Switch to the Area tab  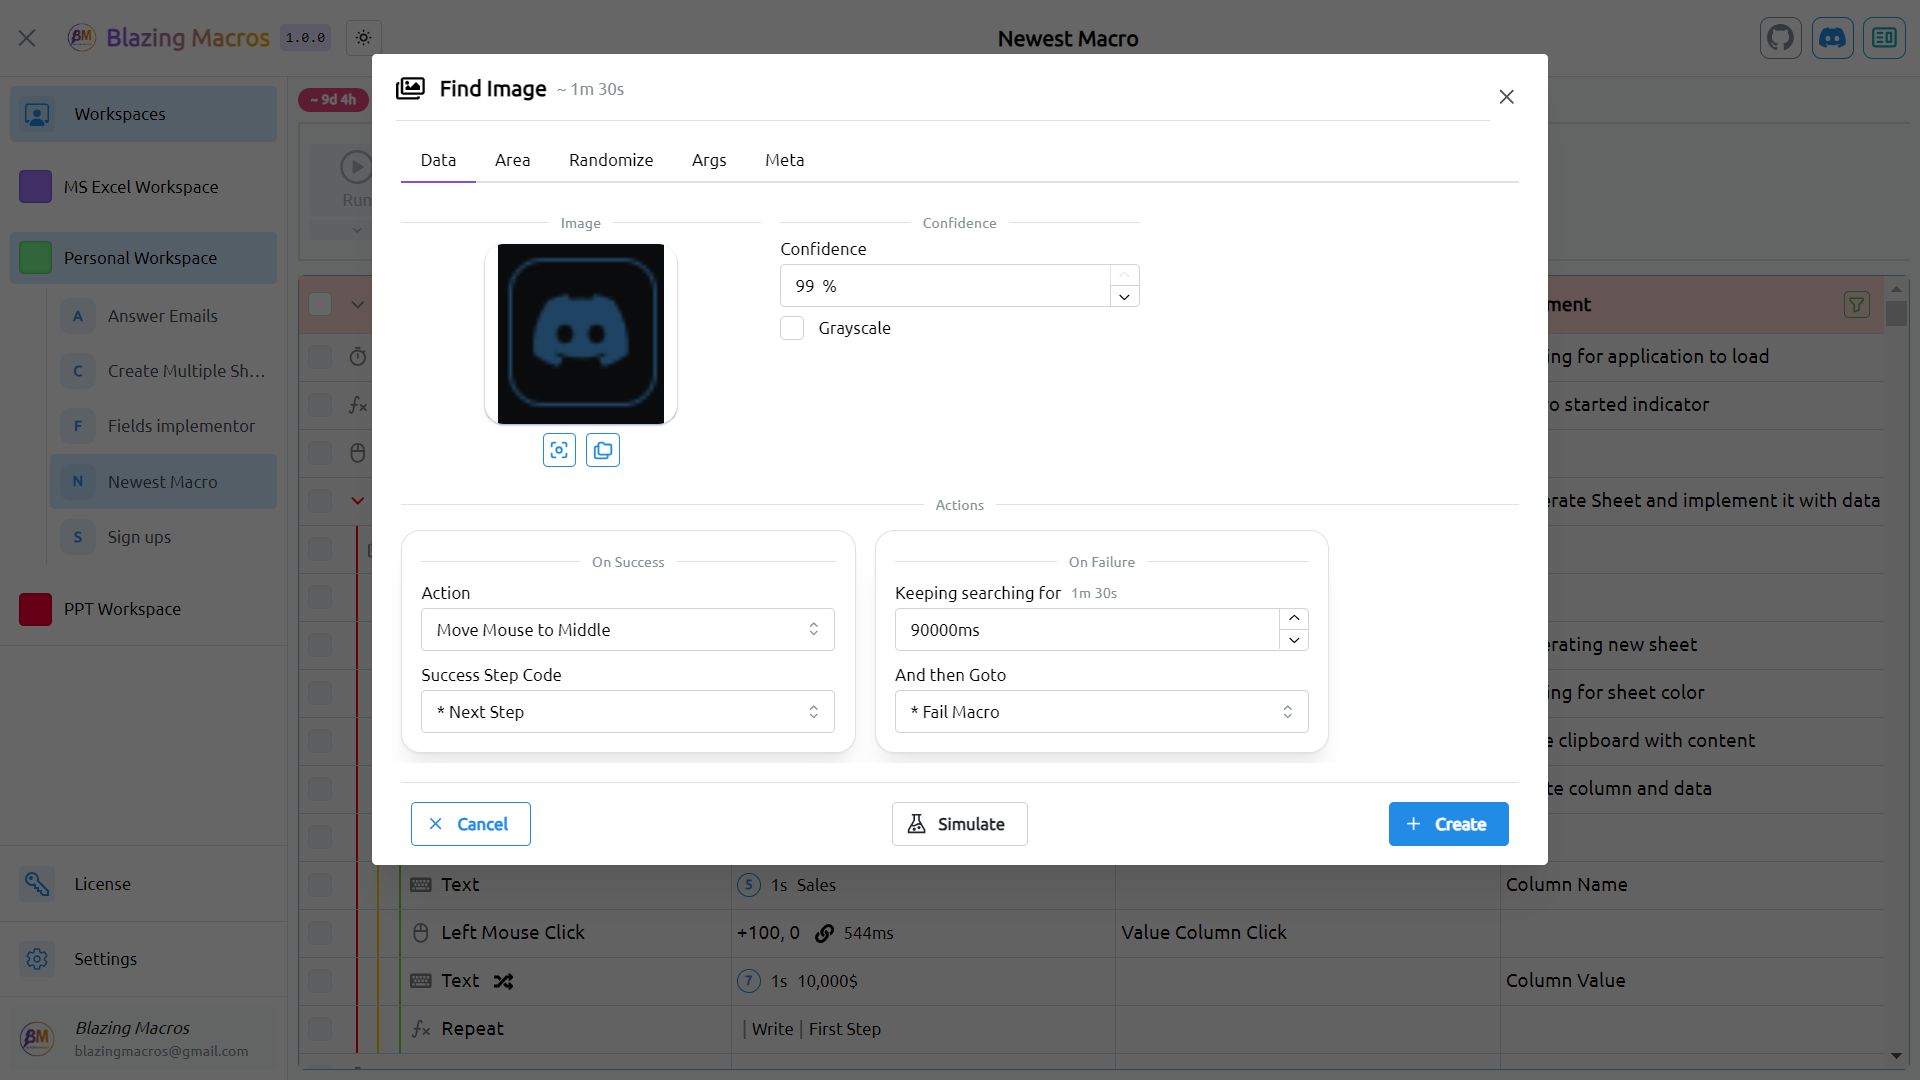coord(512,160)
